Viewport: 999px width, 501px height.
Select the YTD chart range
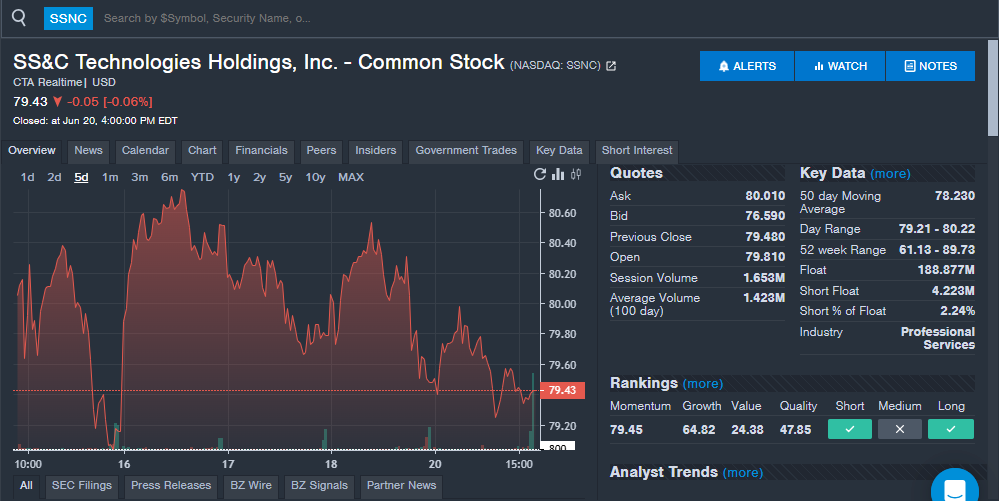pyautogui.click(x=203, y=177)
